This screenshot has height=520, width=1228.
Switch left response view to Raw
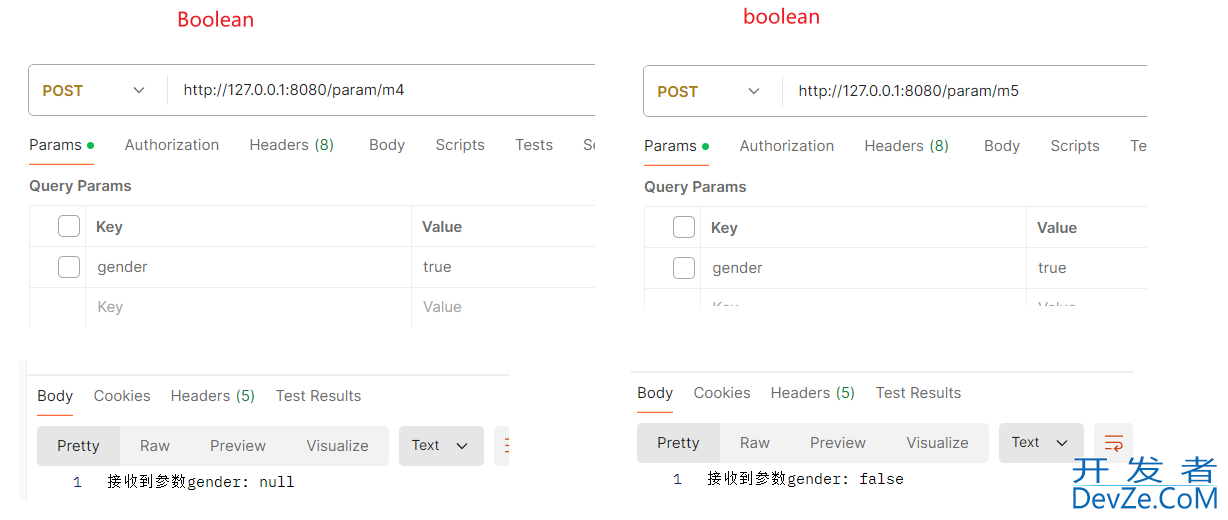coord(155,446)
